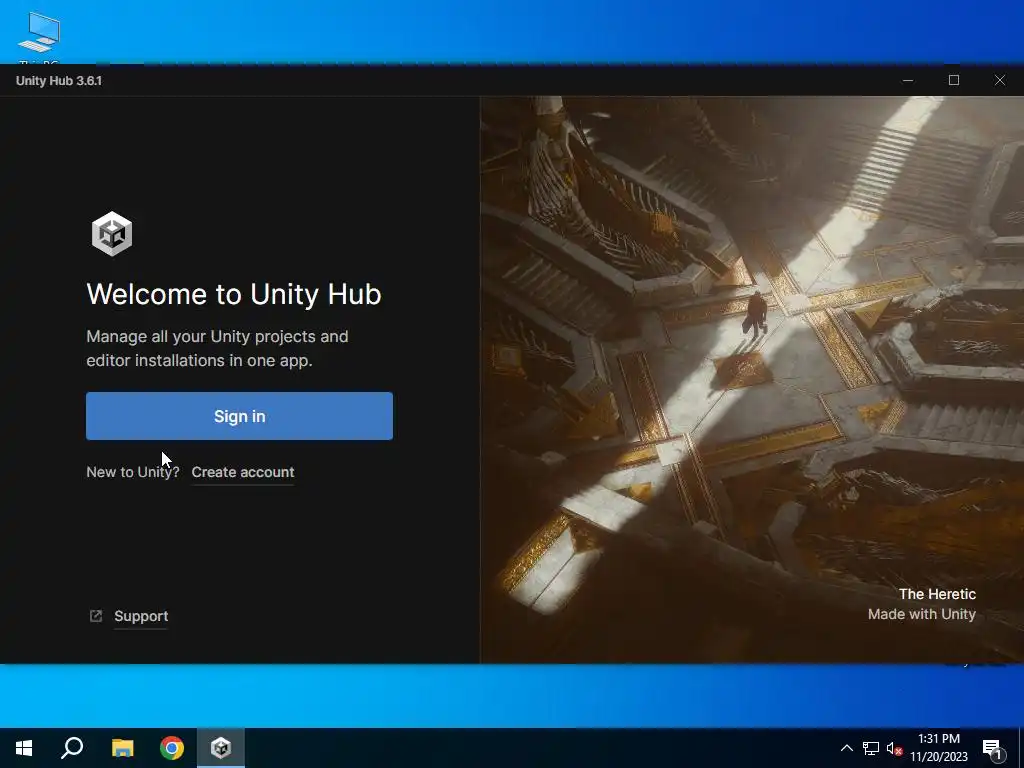Click the 'New to Unity?' text

tap(133, 472)
